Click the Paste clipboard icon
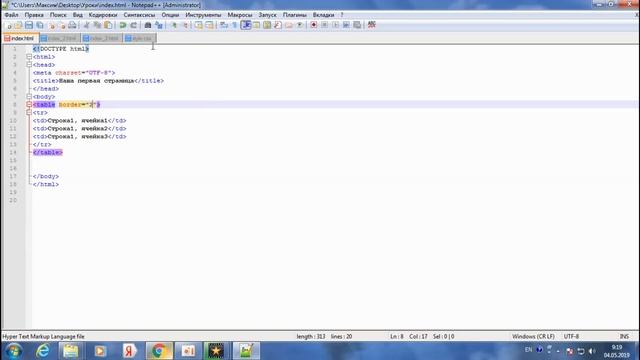640x360 pixels. tap(108, 25)
